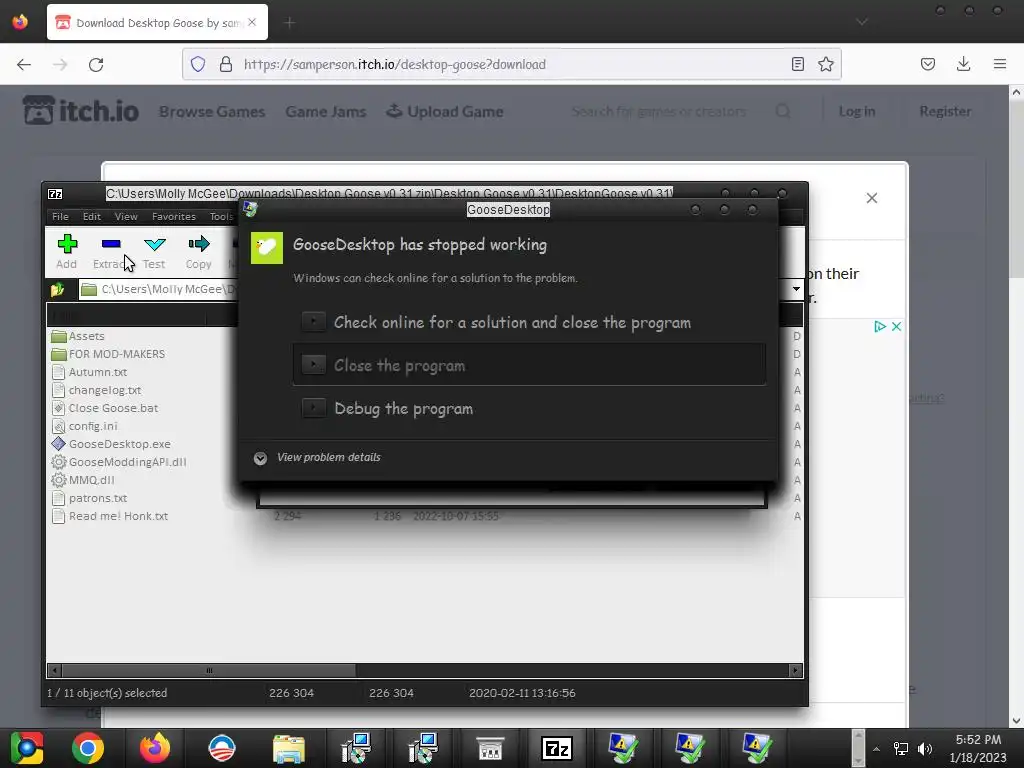Open the File menu in 7-Zip

coord(60,216)
